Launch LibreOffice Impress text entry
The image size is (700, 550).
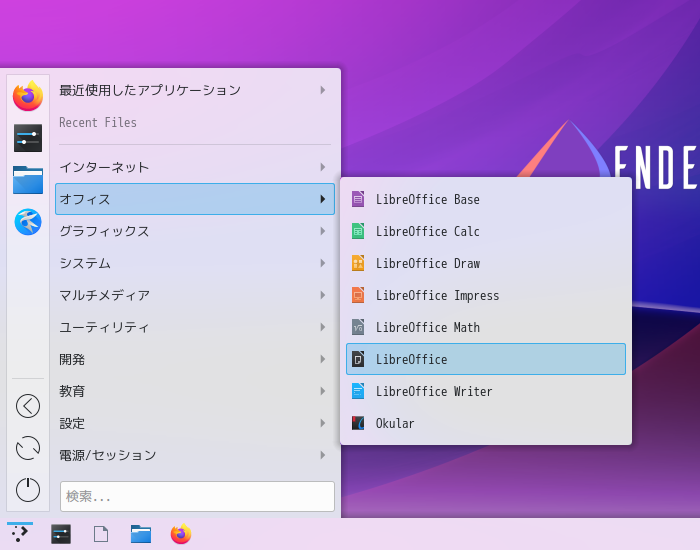pyautogui.click(x=438, y=296)
